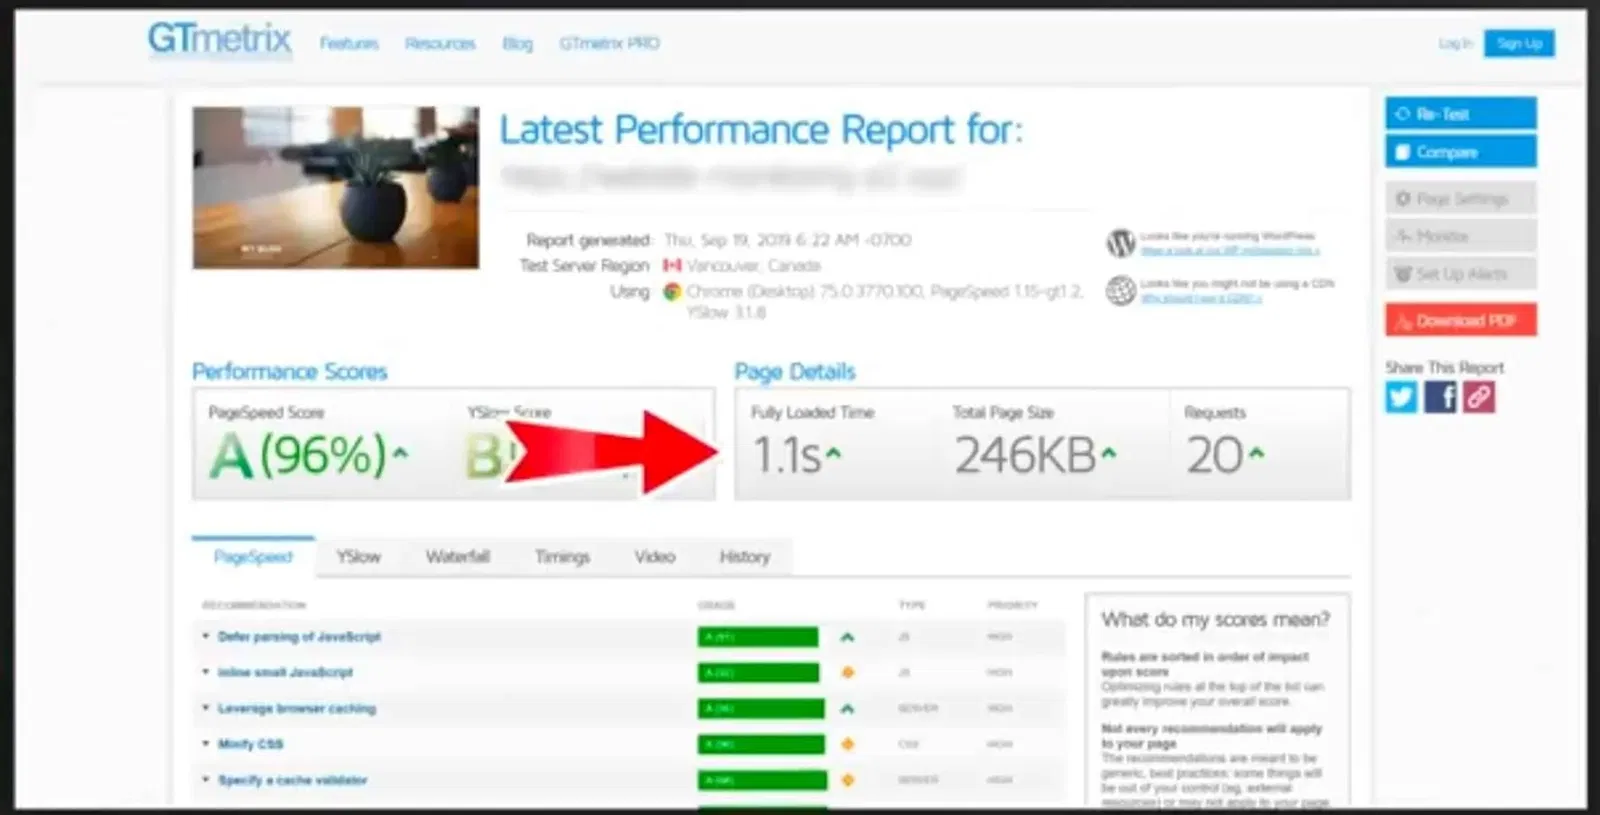Click the Defer parsing of JavaScript grade bar
The height and width of the screenshot is (815, 1600).
(758, 637)
